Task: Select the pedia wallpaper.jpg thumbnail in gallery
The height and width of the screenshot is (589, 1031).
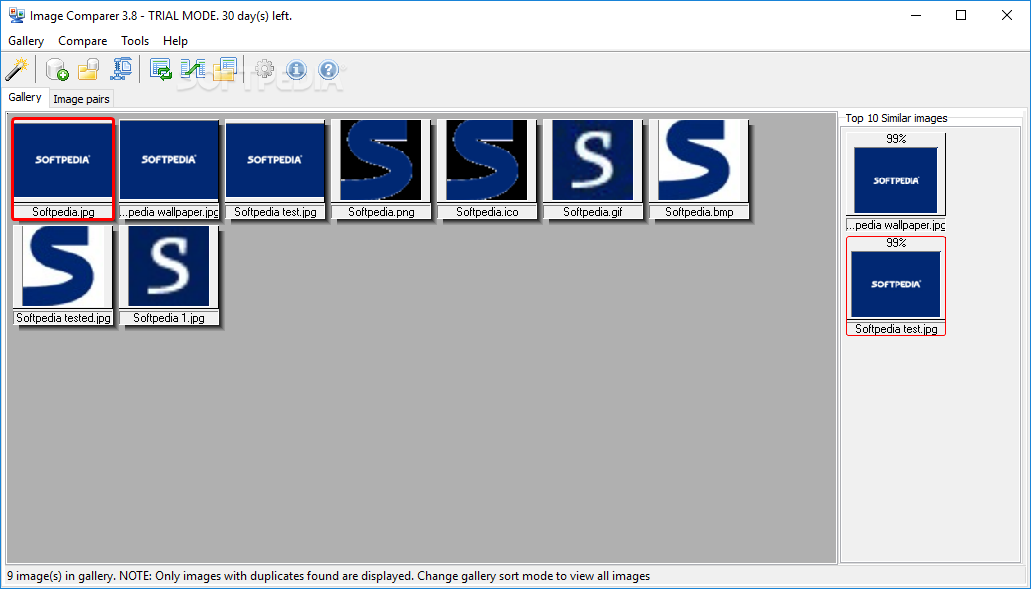Action: 169,169
